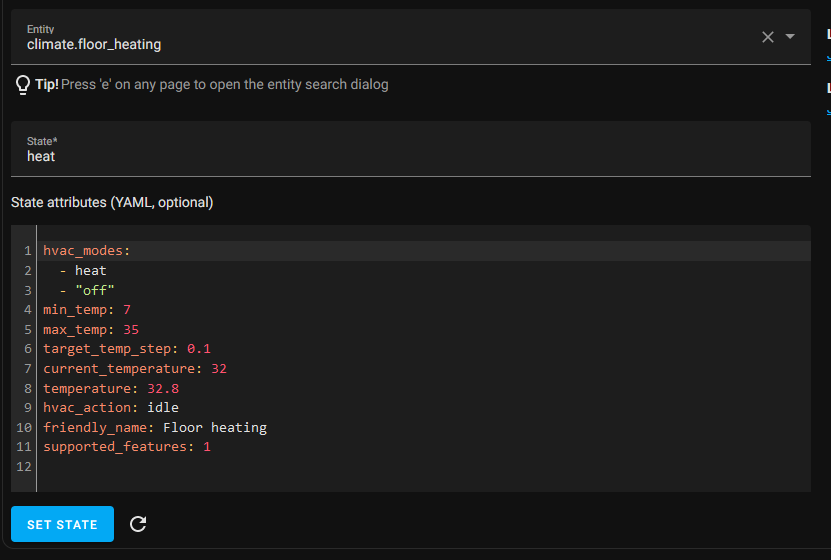
Task: Click the refresh icon beside SET STATE
Action: (138, 524)
